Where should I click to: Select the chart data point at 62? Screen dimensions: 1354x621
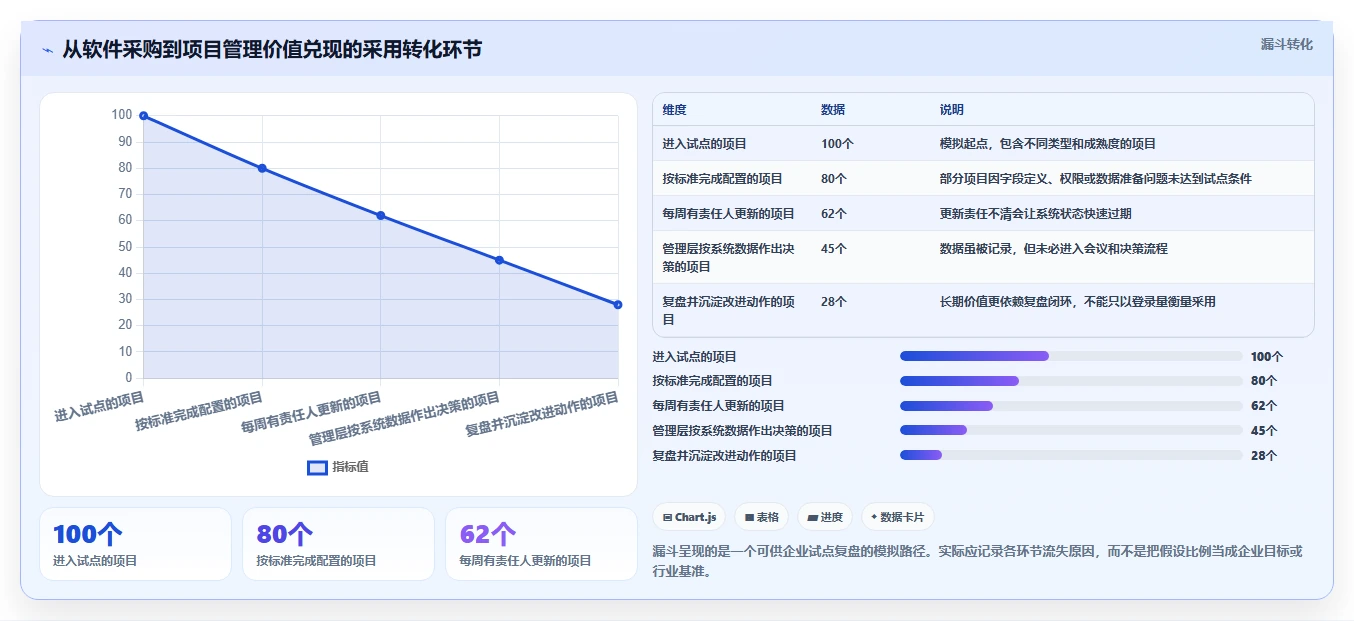click(x=380, y=216)
